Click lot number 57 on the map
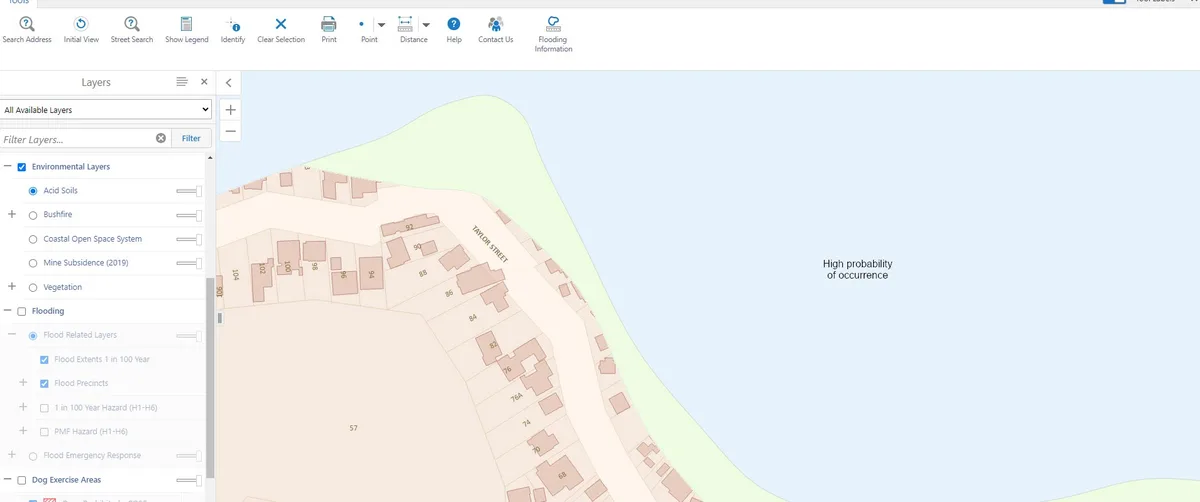 [353, 428]
